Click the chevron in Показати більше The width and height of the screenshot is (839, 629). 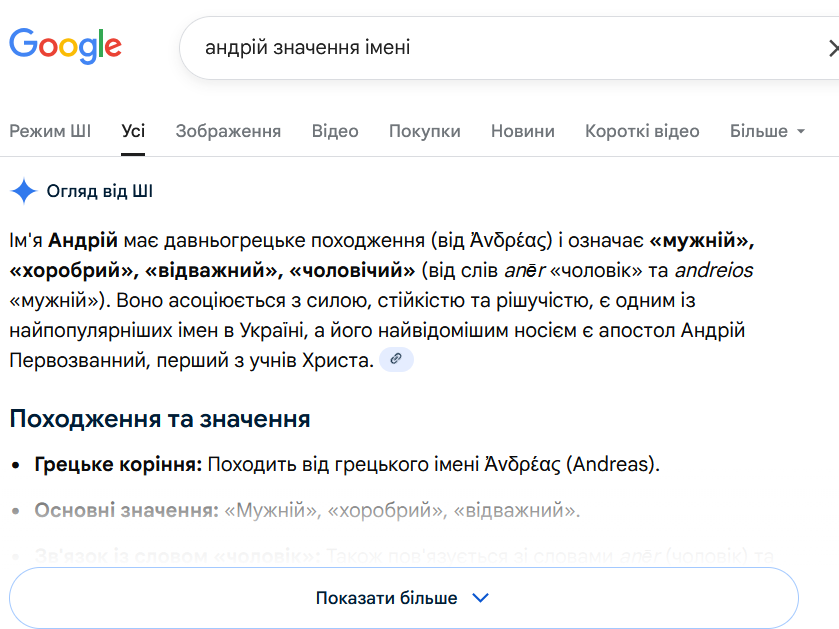tap(480, 597)
